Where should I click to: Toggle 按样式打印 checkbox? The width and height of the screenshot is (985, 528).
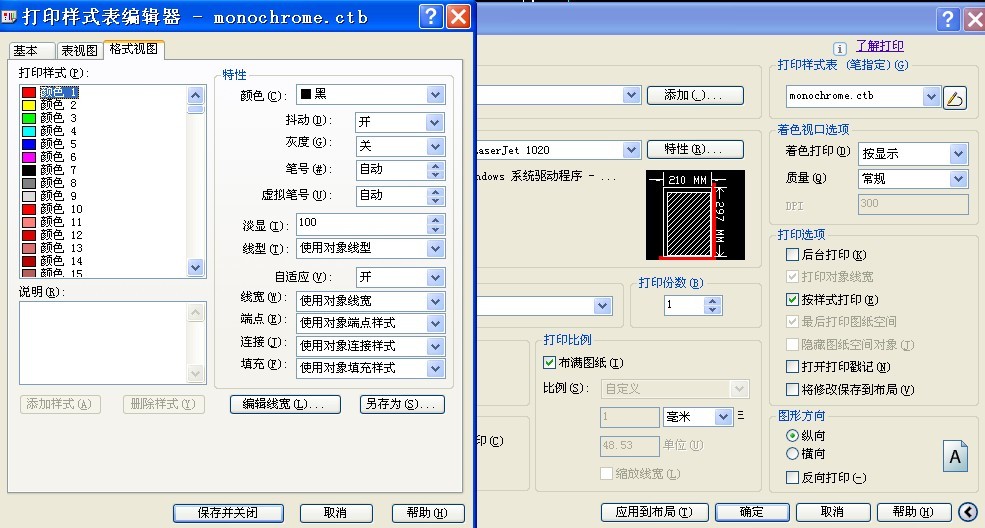[792, 299]
